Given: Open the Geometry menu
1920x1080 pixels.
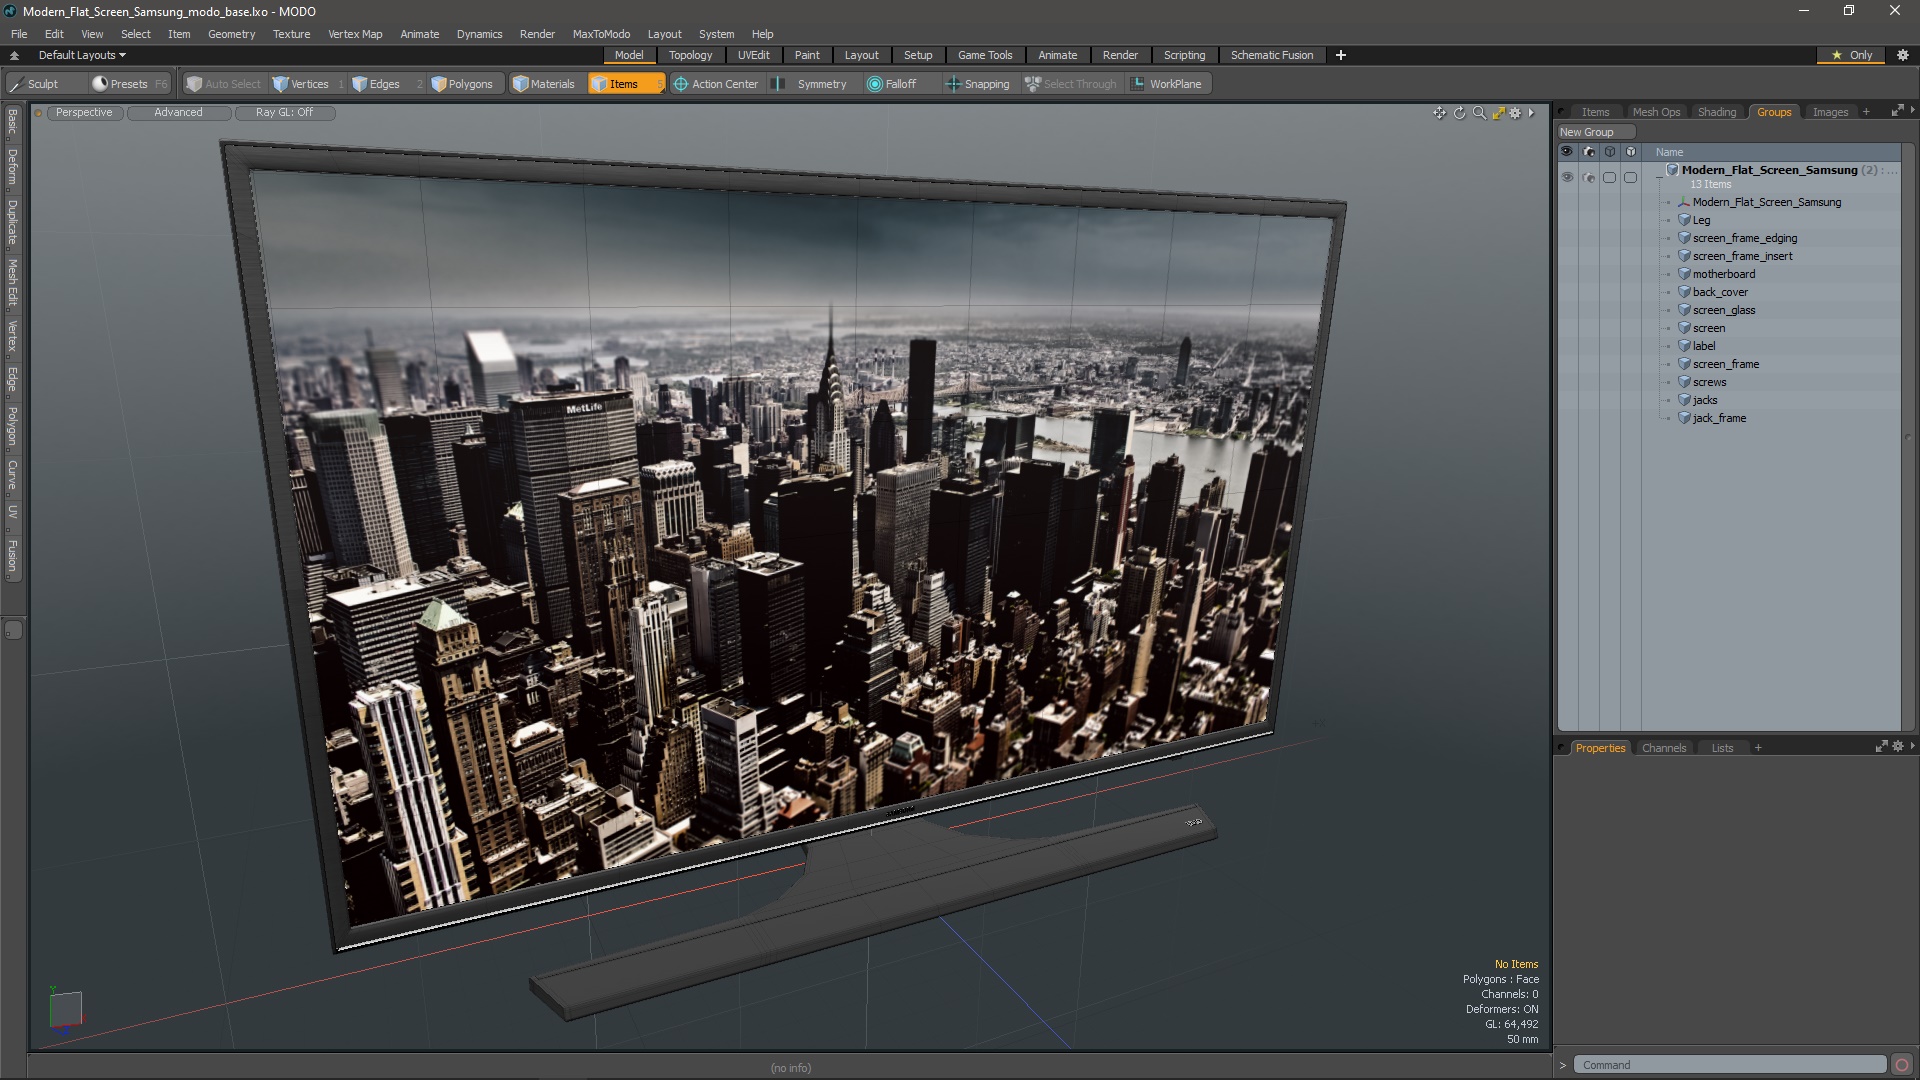Looking at the screenshot, I should 231,34.
